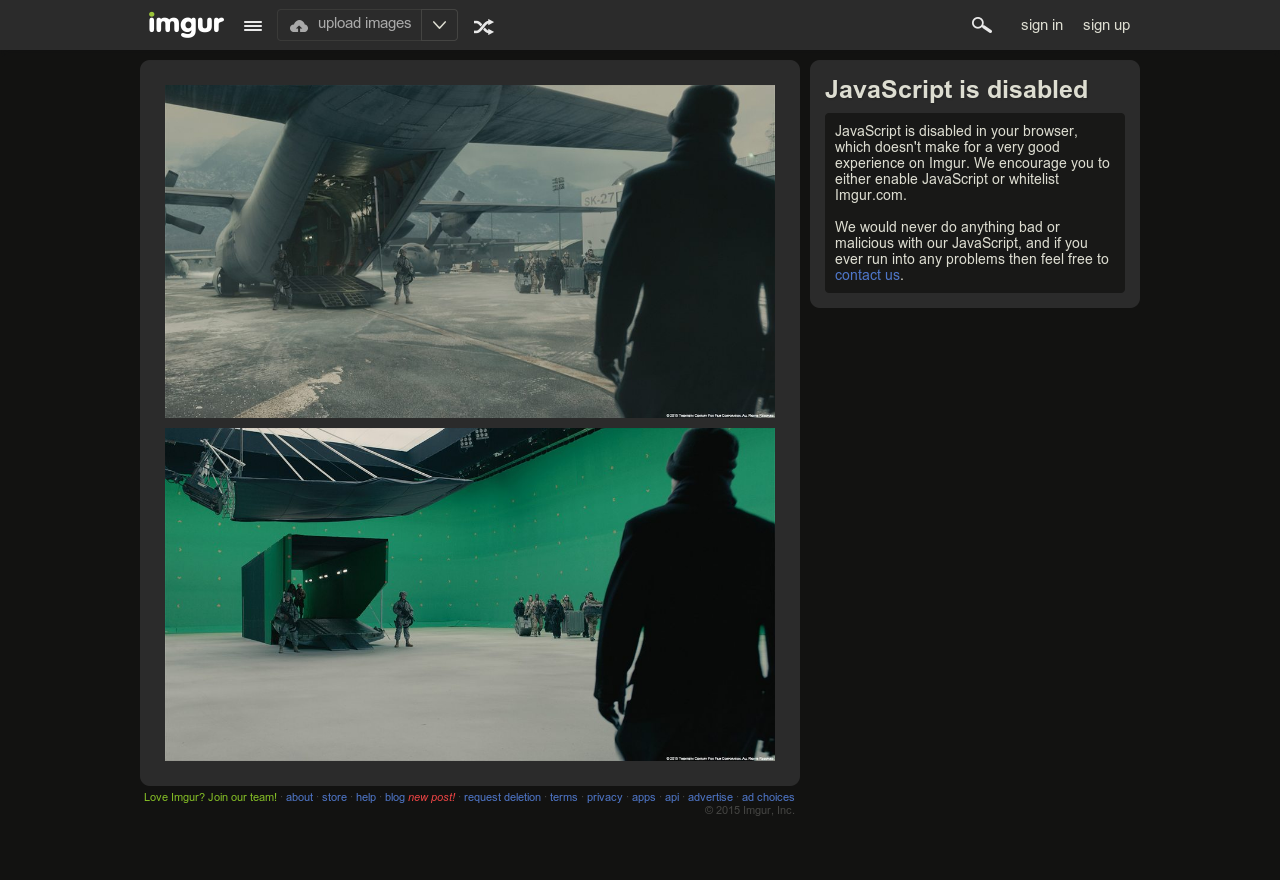The image size is (1280, 880).
Task: Open the advertise footer link
Action: pos(710,797)
